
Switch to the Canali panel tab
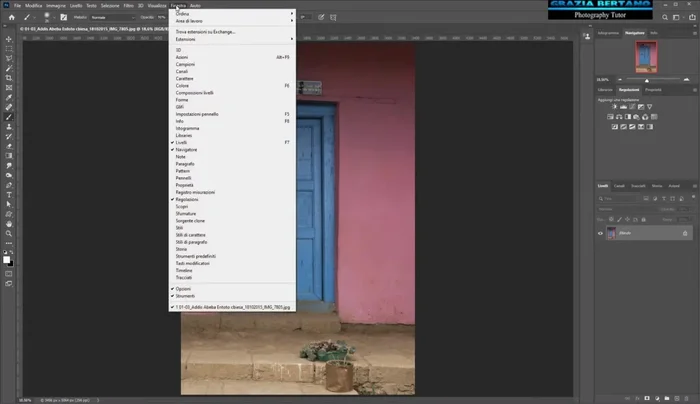tap(620, 185)
